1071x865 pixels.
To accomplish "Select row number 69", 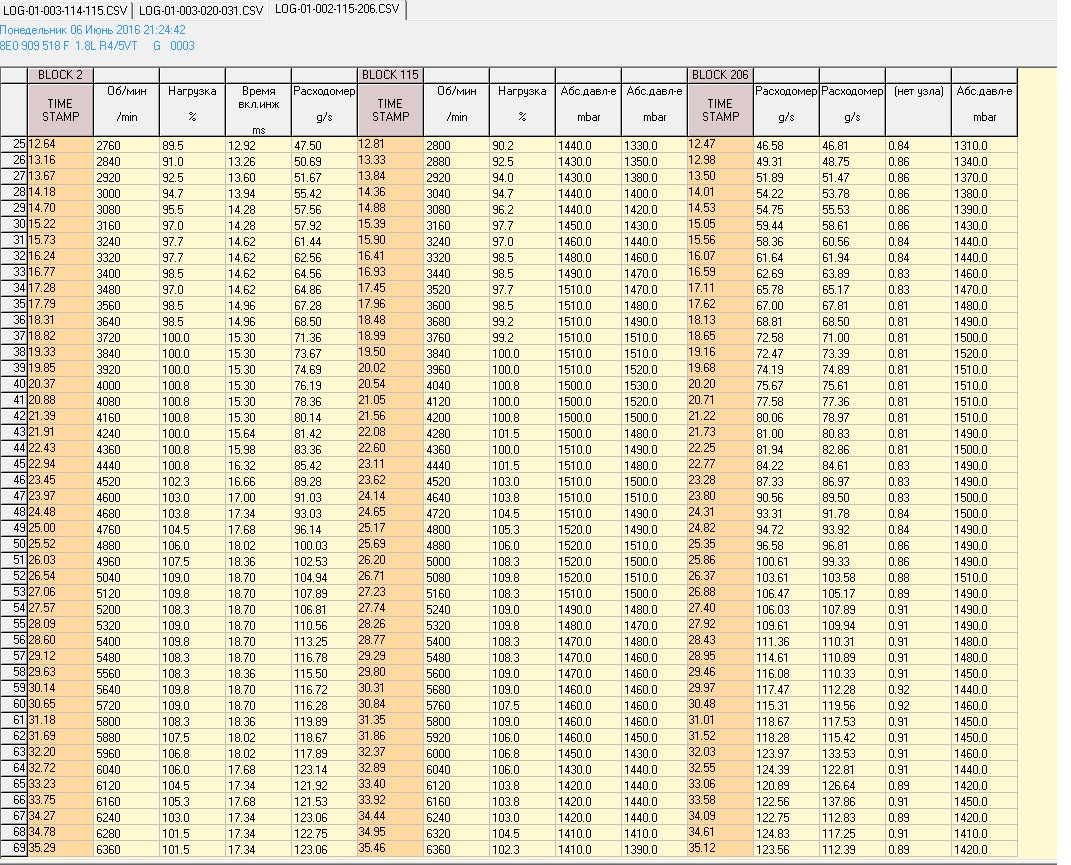I will [x=14, y=849].
